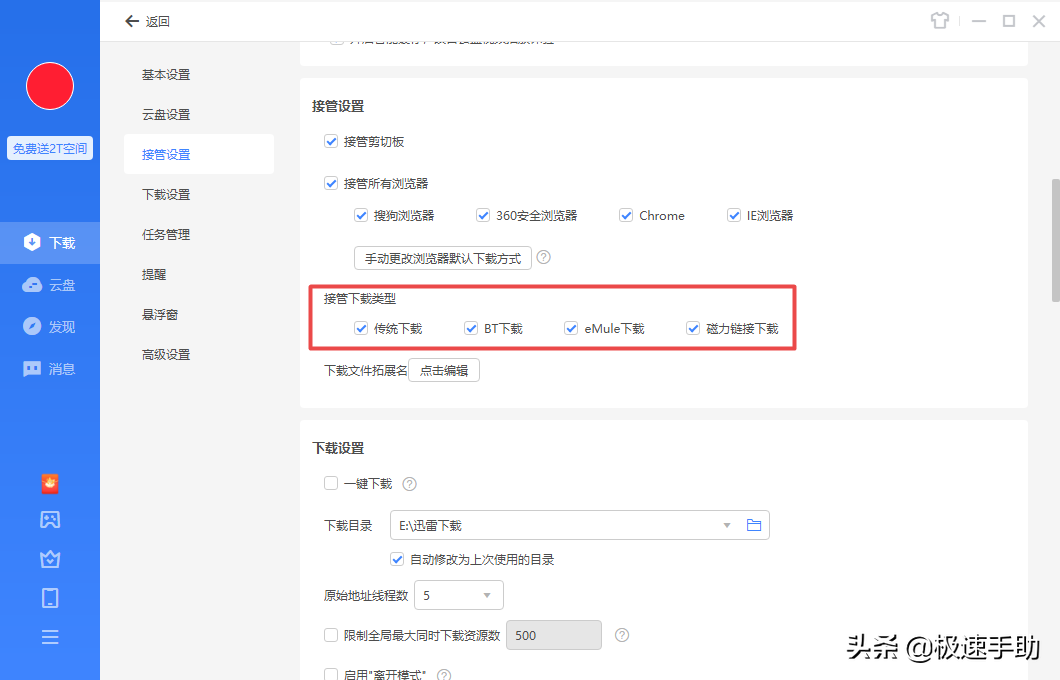Image resolution: width=1060 pixels, height=680 pixels.
Task: Click the game controller icon in sidebar
Action: [x=49, y=518]
